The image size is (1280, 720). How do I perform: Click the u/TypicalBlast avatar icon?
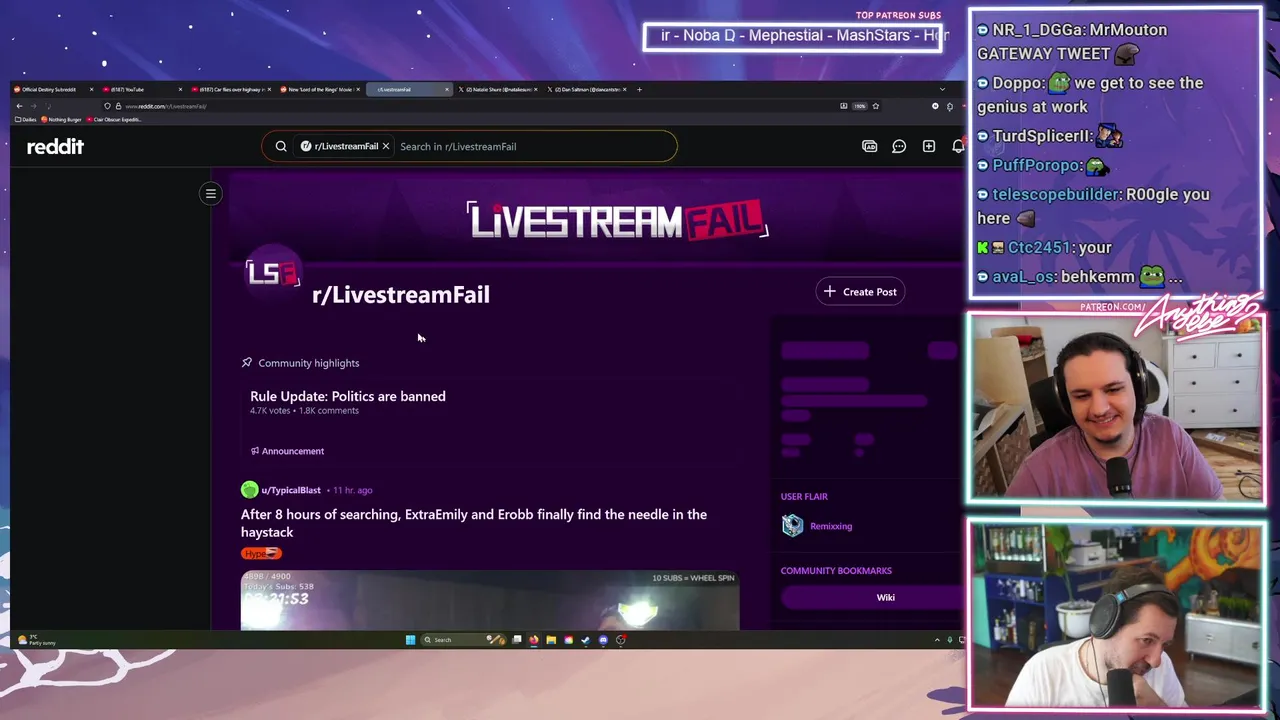[x=249, y=490]
